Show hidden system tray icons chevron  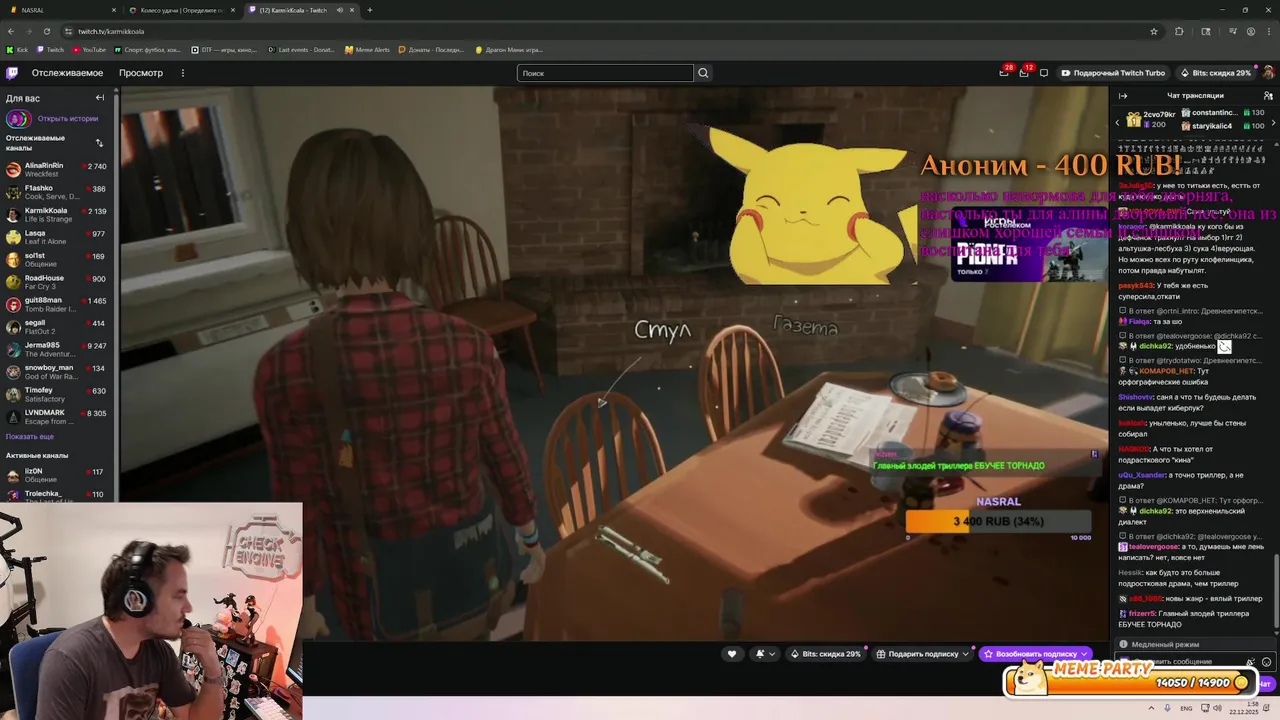[x=1151, y=708]
